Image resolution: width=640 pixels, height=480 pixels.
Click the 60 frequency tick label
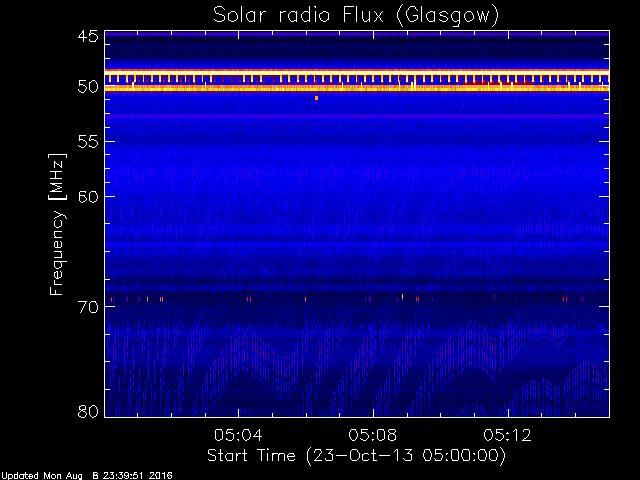88,196
